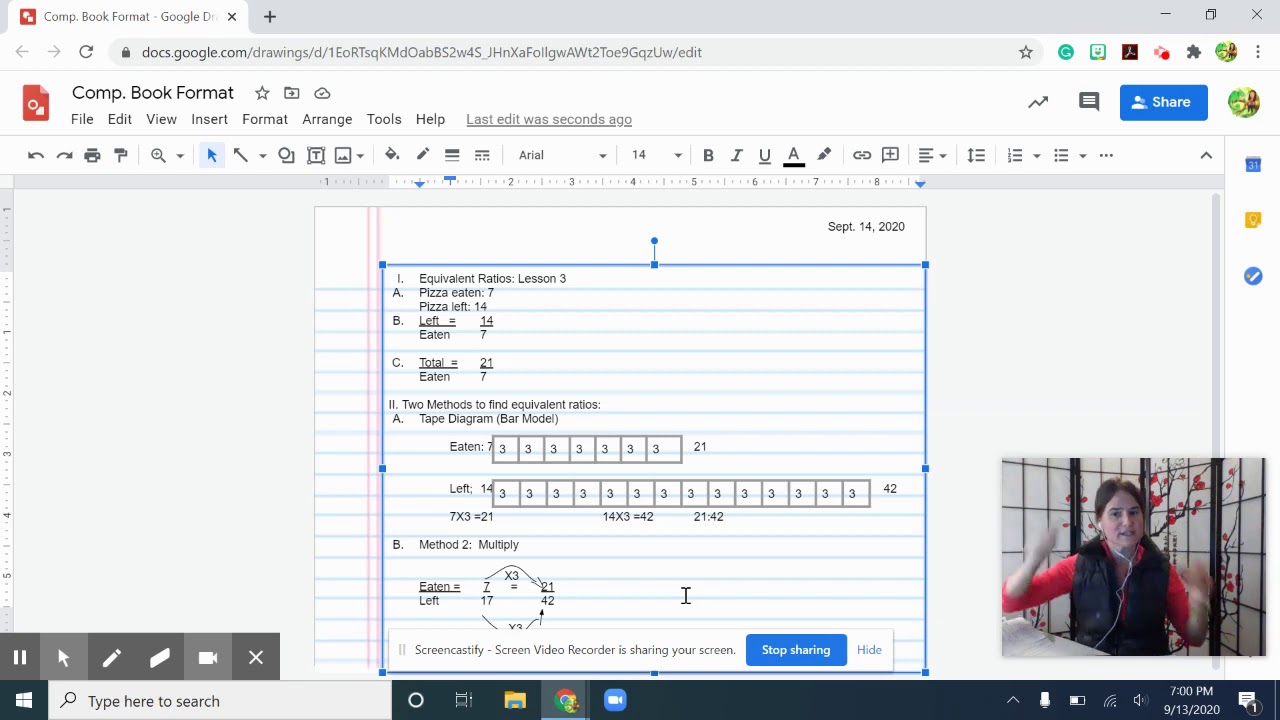Select the Text box tool
Viewport: 1280px width, 720px height.
(x=316, y=155)
